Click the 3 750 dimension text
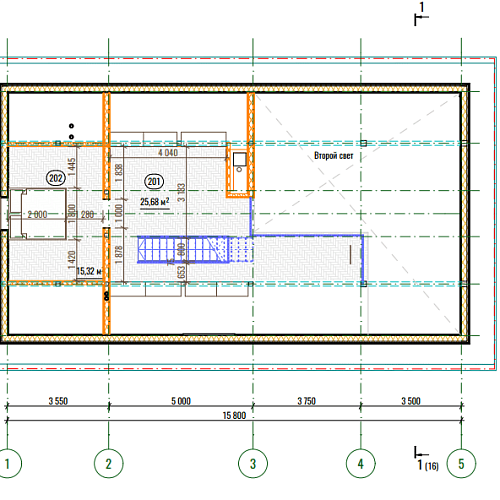 click(307, 401)
